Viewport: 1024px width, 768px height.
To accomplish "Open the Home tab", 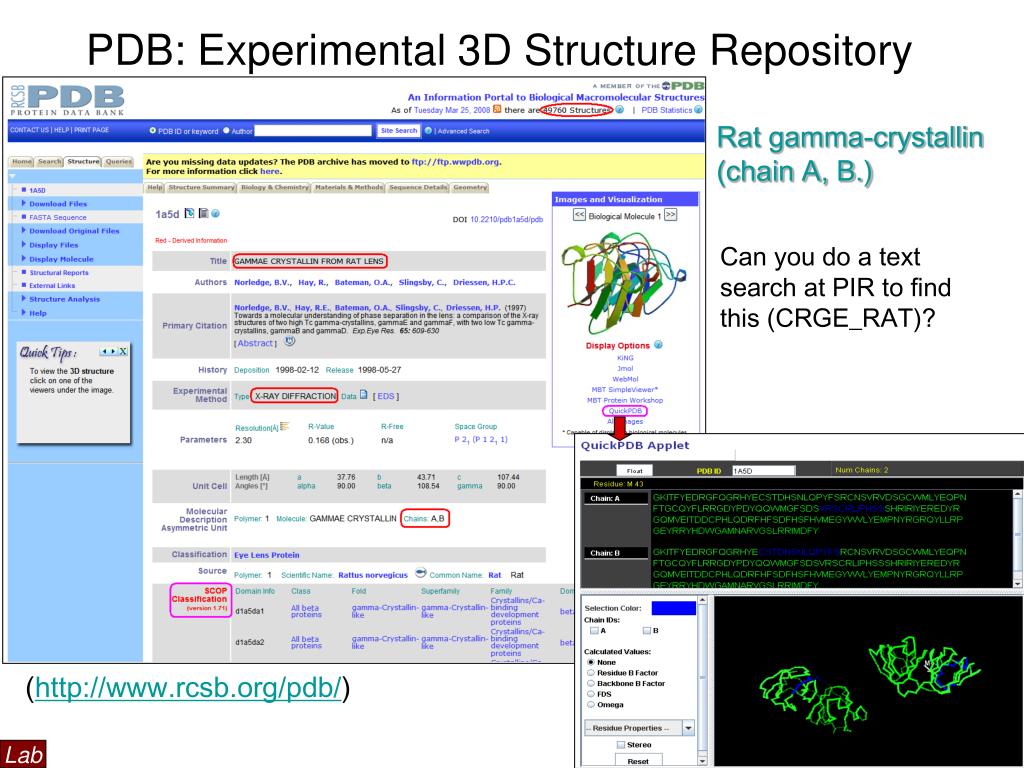I will click(22, 161).
